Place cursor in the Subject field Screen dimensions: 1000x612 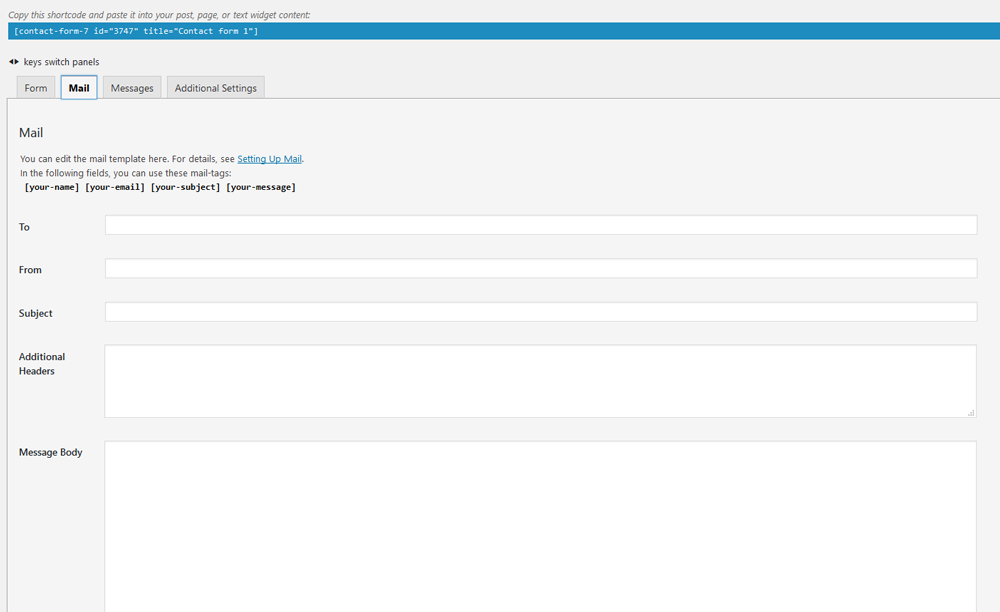pyautogui.click(x=540, y=312)
